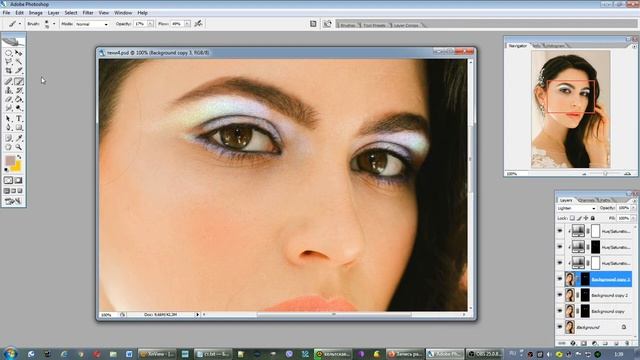This screenshot has height=360, width=640.
Task: Select the Hand tool
Action: point(8,147)
